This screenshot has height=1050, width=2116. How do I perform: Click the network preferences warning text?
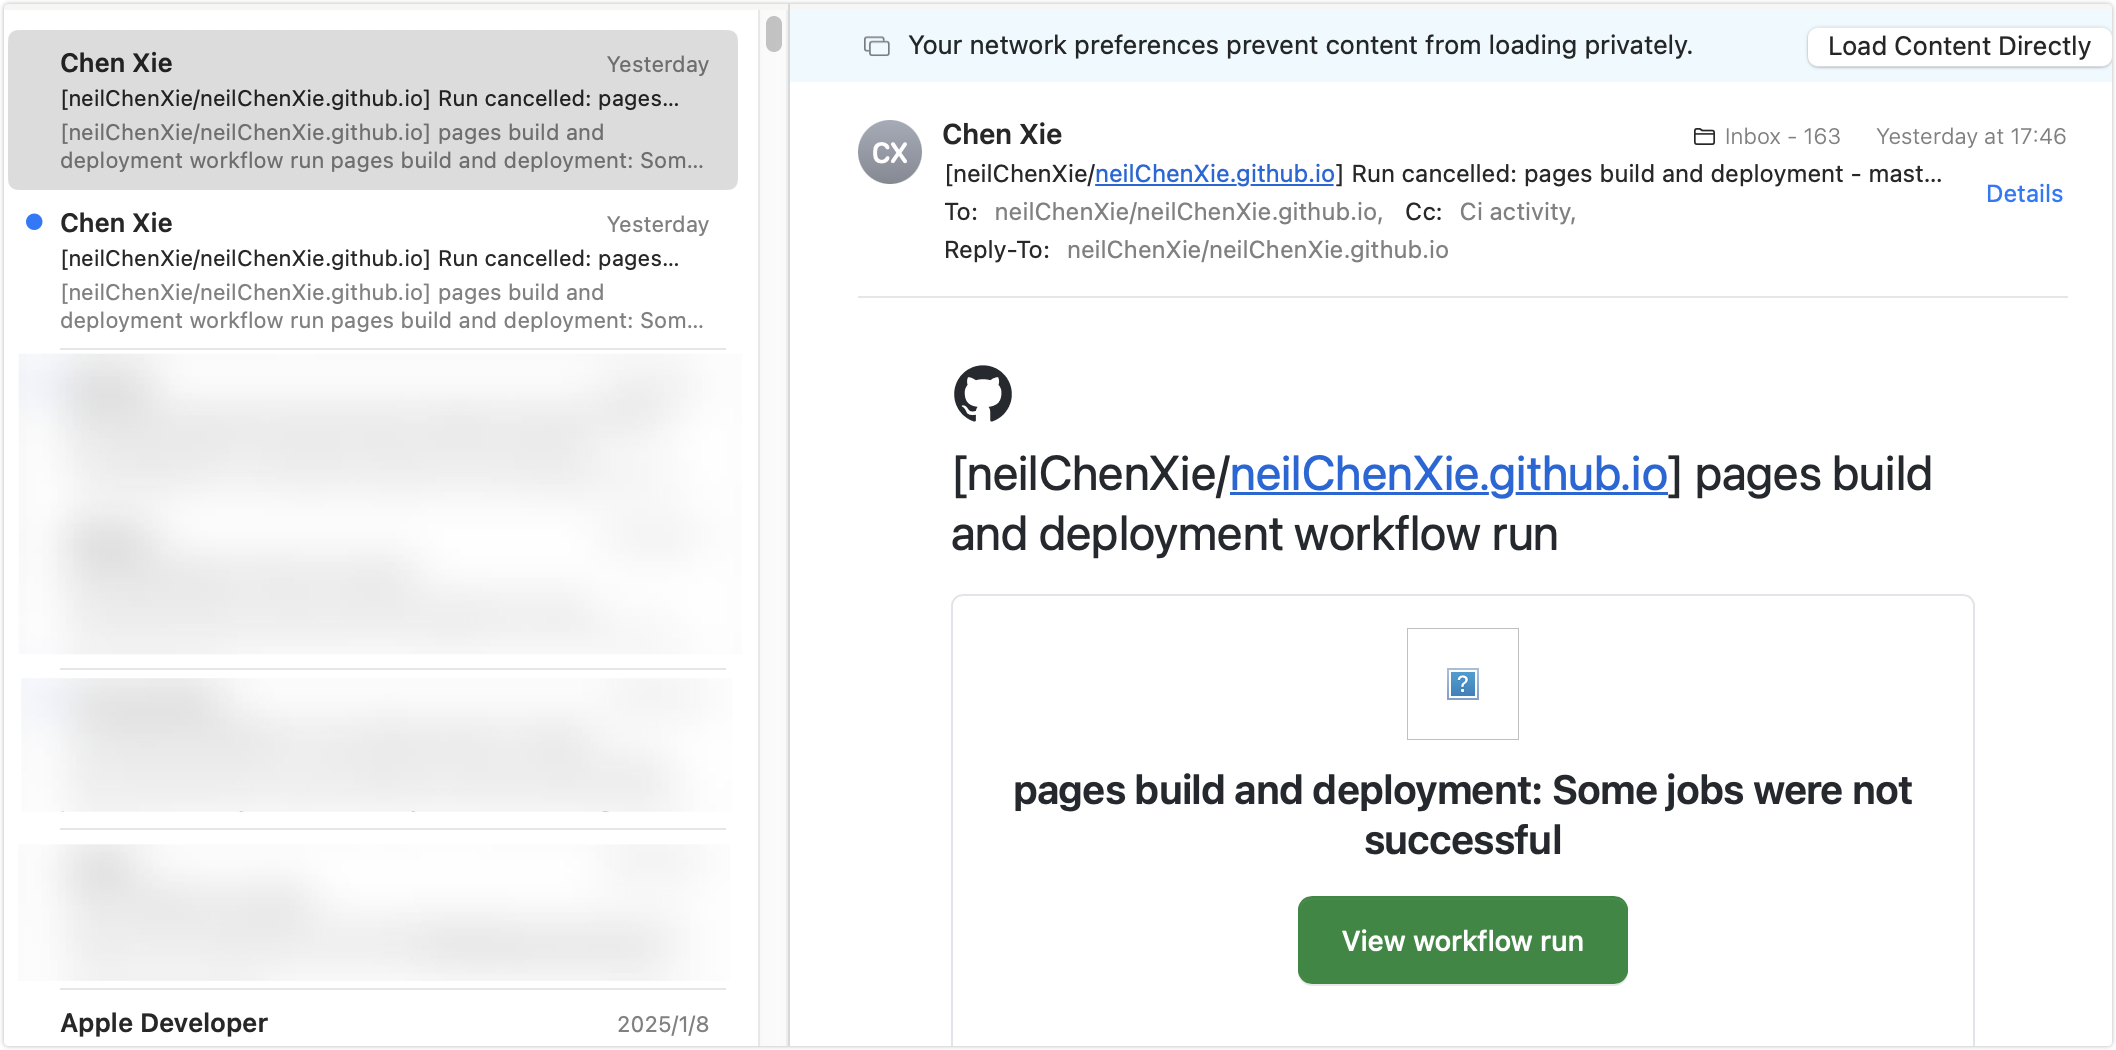tap(1300, 46)
